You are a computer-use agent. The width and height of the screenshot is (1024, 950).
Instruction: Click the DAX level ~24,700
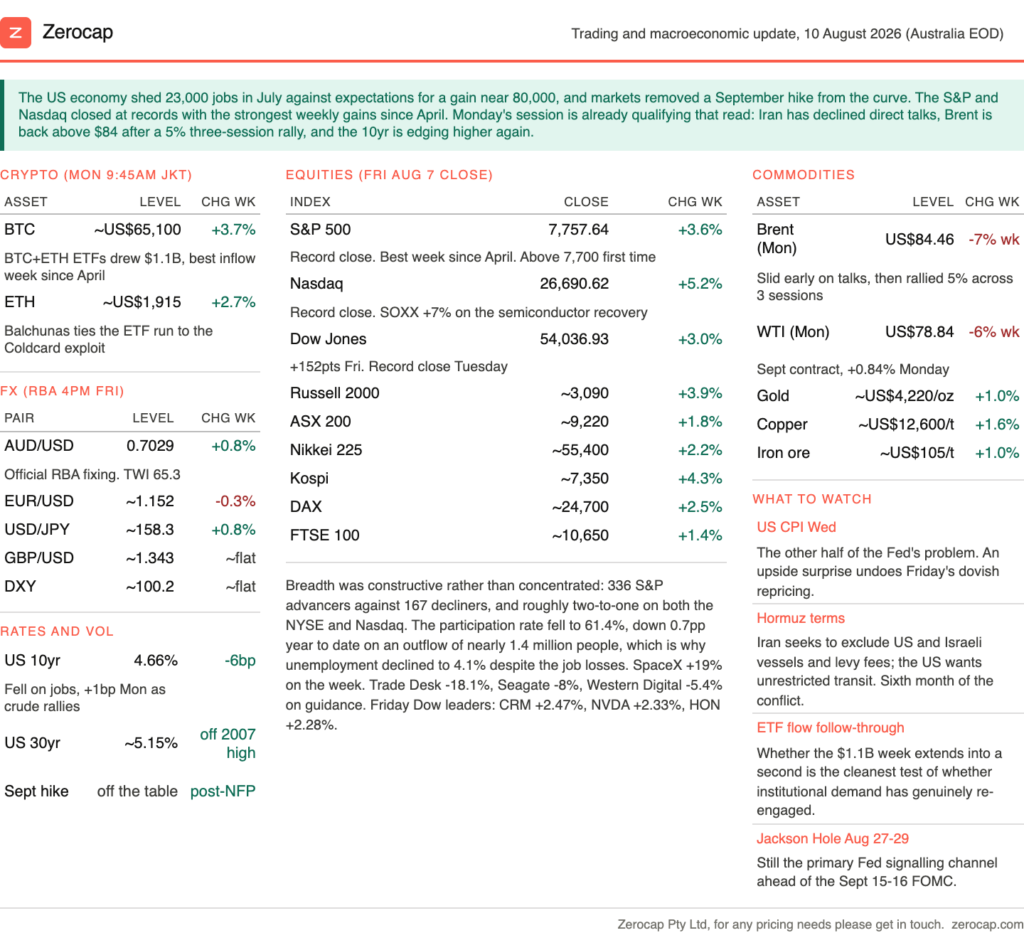coord(580,507)
